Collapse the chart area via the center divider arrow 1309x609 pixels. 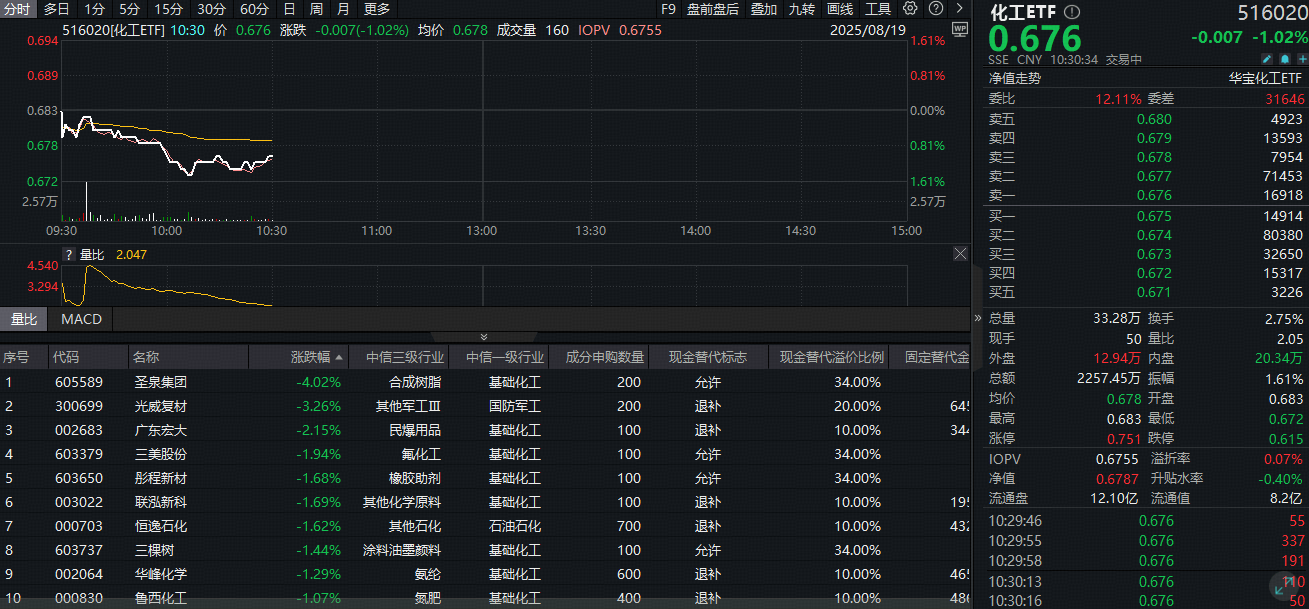tap(485, 336)
